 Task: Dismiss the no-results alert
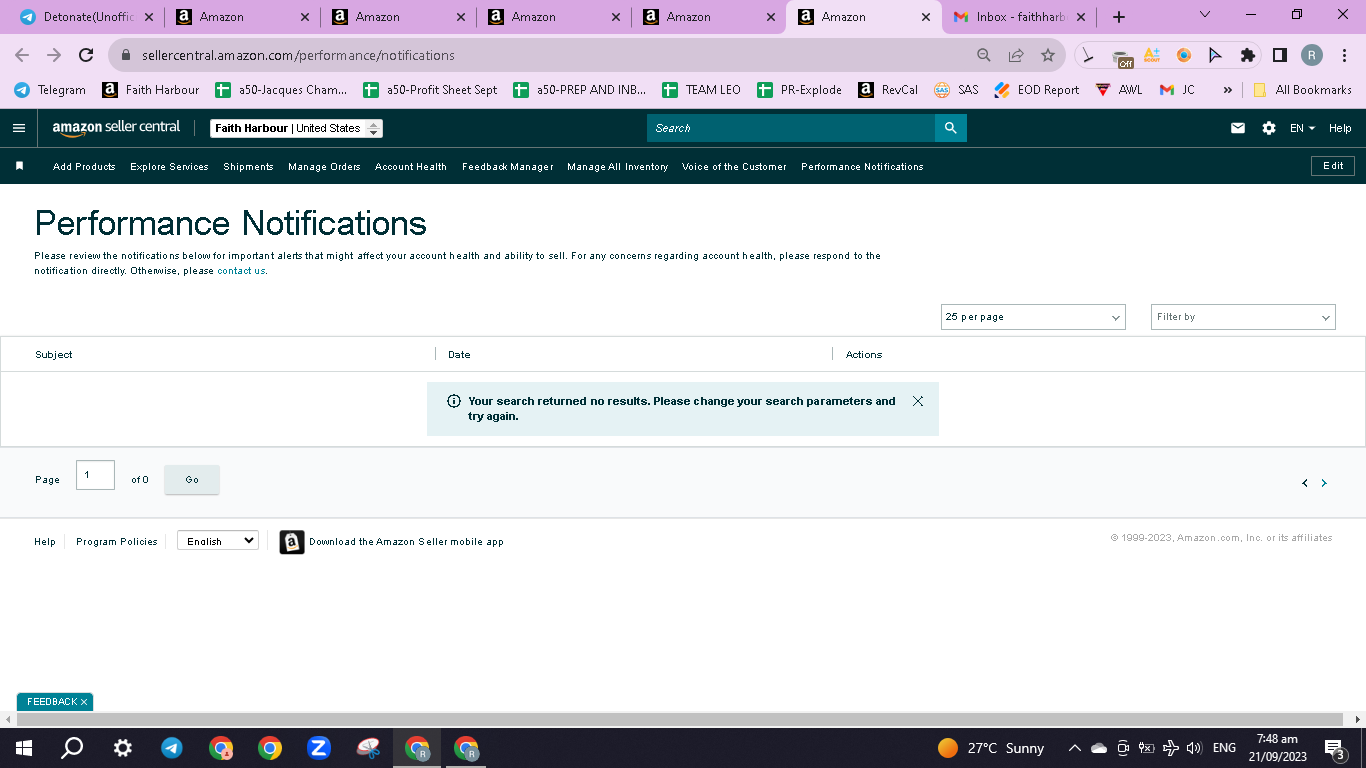(918, 401)
